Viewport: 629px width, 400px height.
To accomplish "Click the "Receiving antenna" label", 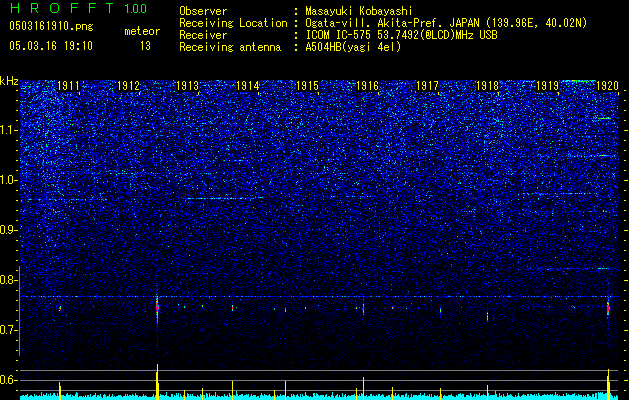I will (230, 47).
